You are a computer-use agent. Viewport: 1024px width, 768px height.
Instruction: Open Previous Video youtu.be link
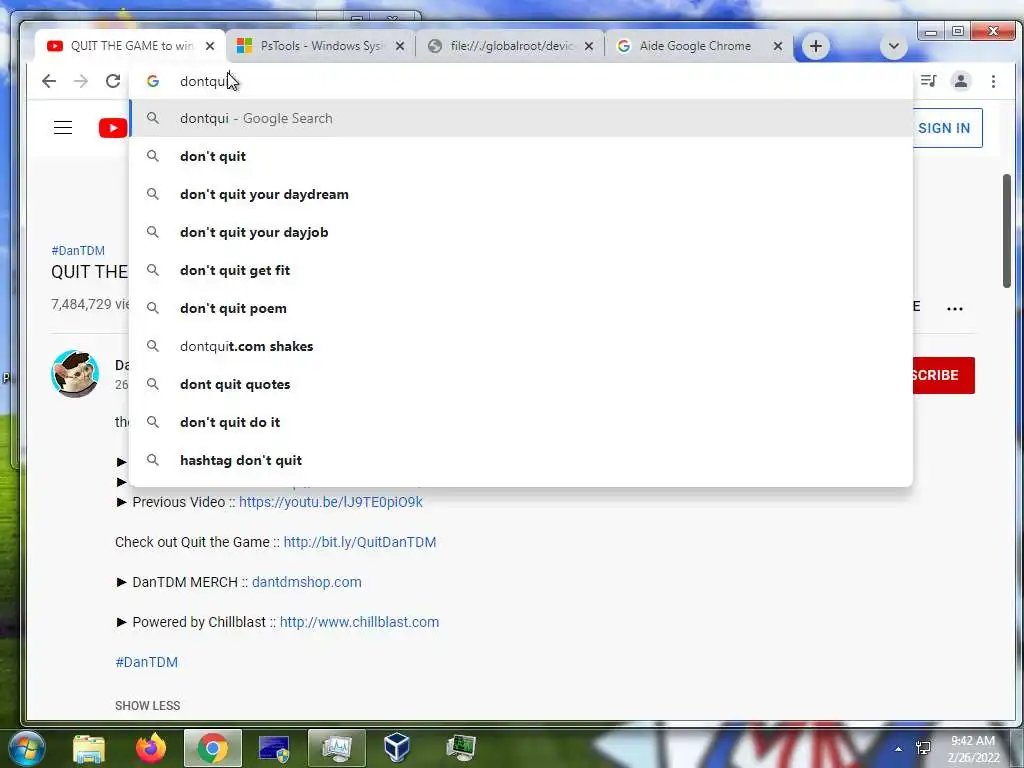pos(330,502)
